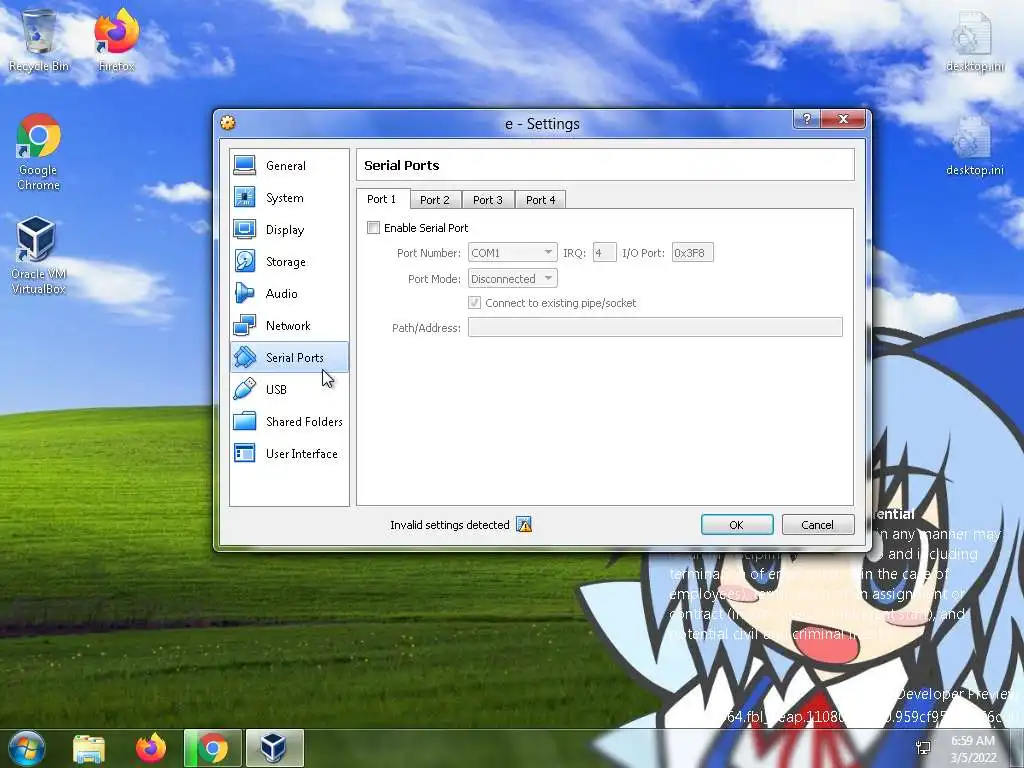
Task: Select the Audio speaker icon
Action: point(245,293)
